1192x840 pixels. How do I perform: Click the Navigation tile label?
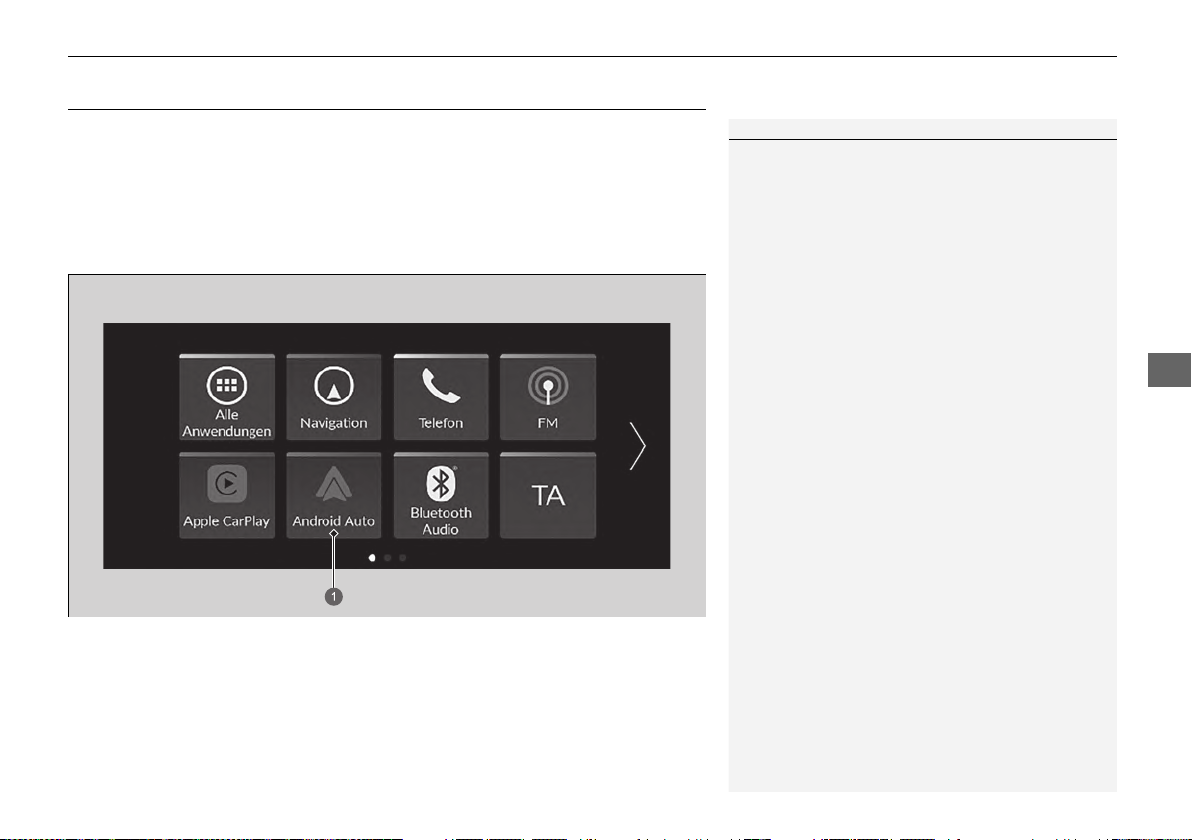click(x=334, y=423)
